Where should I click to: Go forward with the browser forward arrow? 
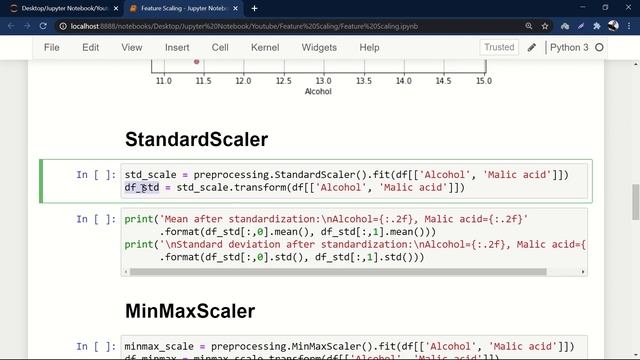click(27, 26)
